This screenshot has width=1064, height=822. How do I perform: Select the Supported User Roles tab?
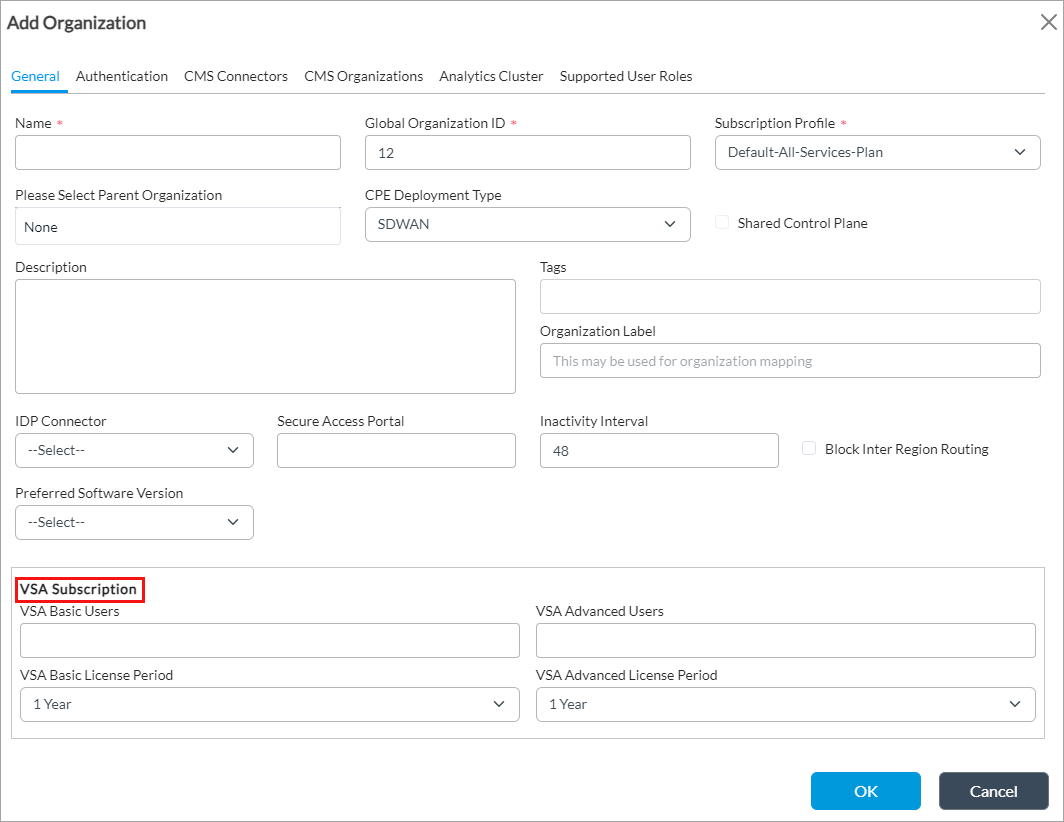[626, 76]
